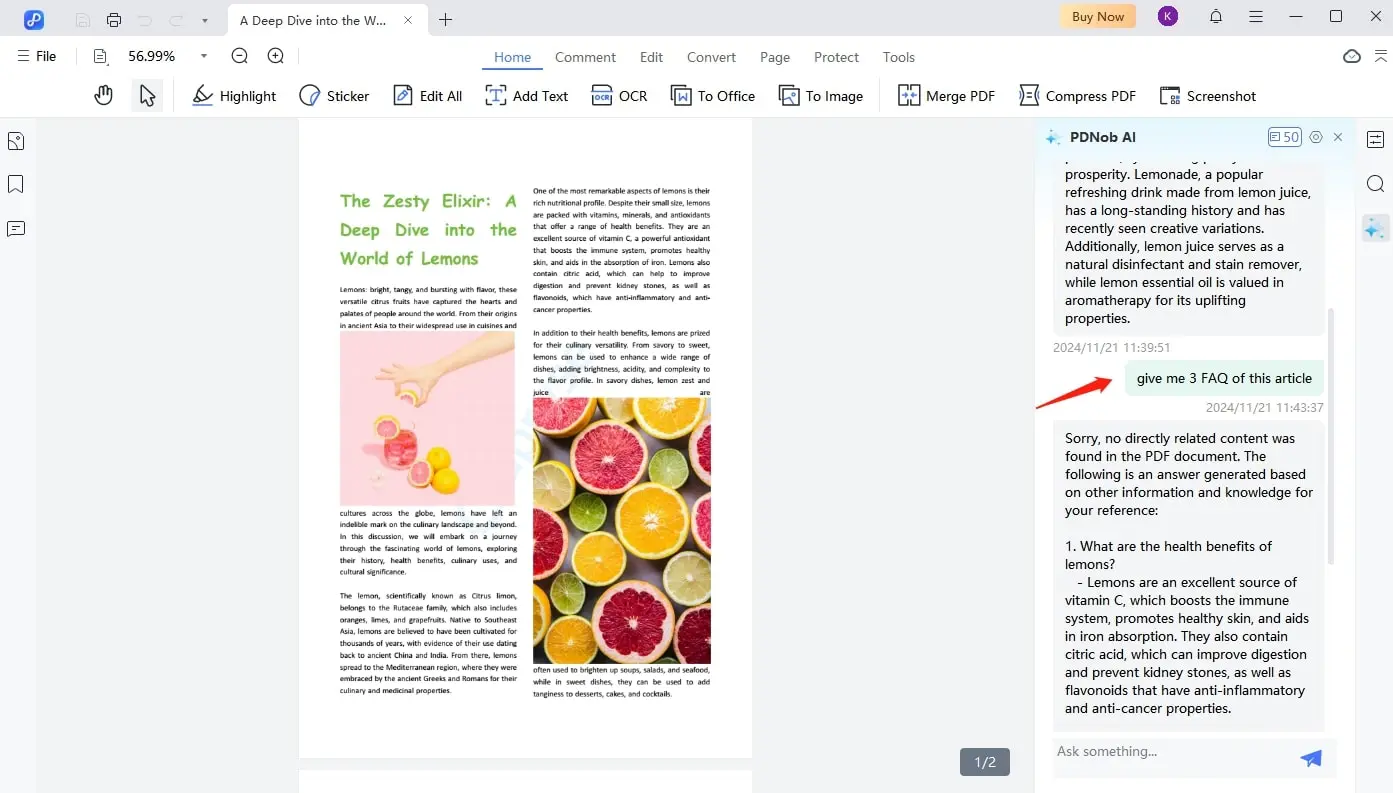Image resolution: width=1393 pixels, height=793 pixels.
Task: Zoom in with the plus magnifier
Action: [x=276, y=56]
